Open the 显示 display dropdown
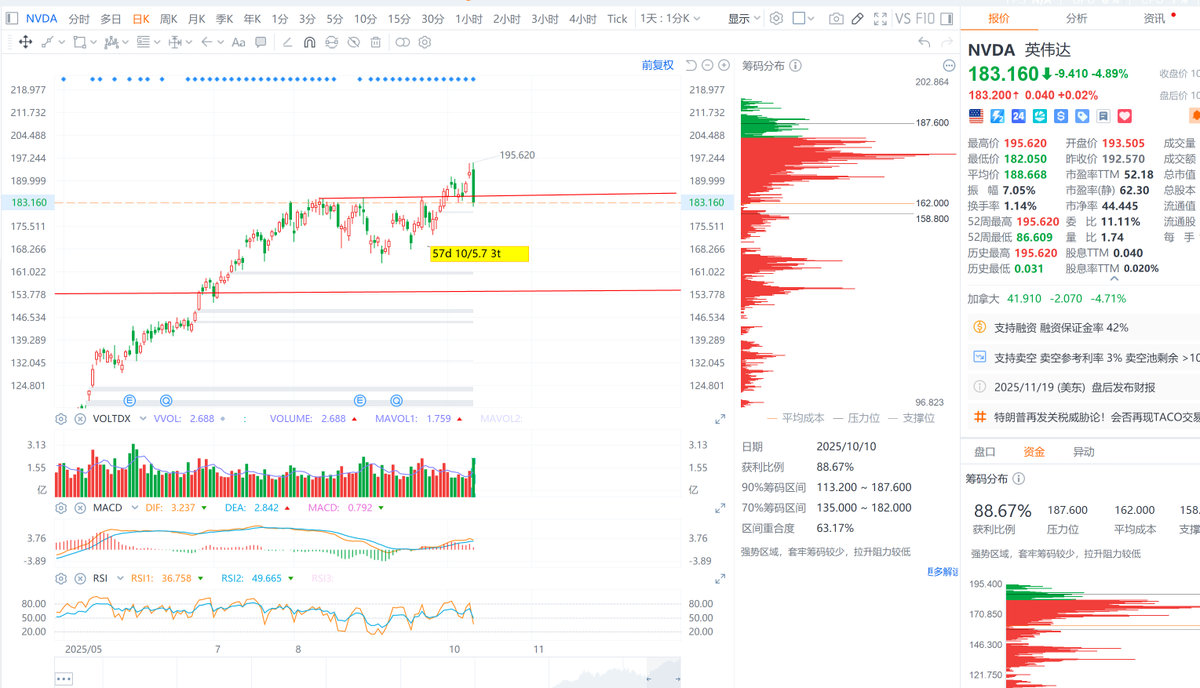Image resolution: width=1200 pixels, height=688 pixels. point(744,19)
